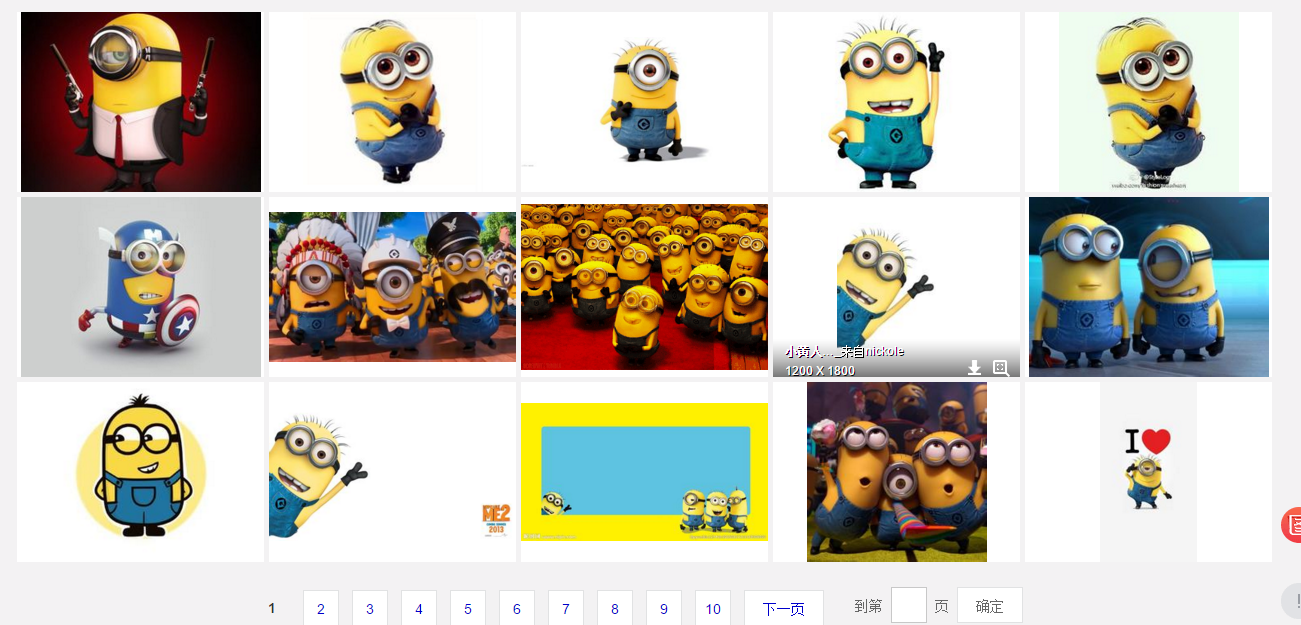Click the gray exclamation feedback icon
This screenshot has width=1301, height=625.
click(1291, 601)
